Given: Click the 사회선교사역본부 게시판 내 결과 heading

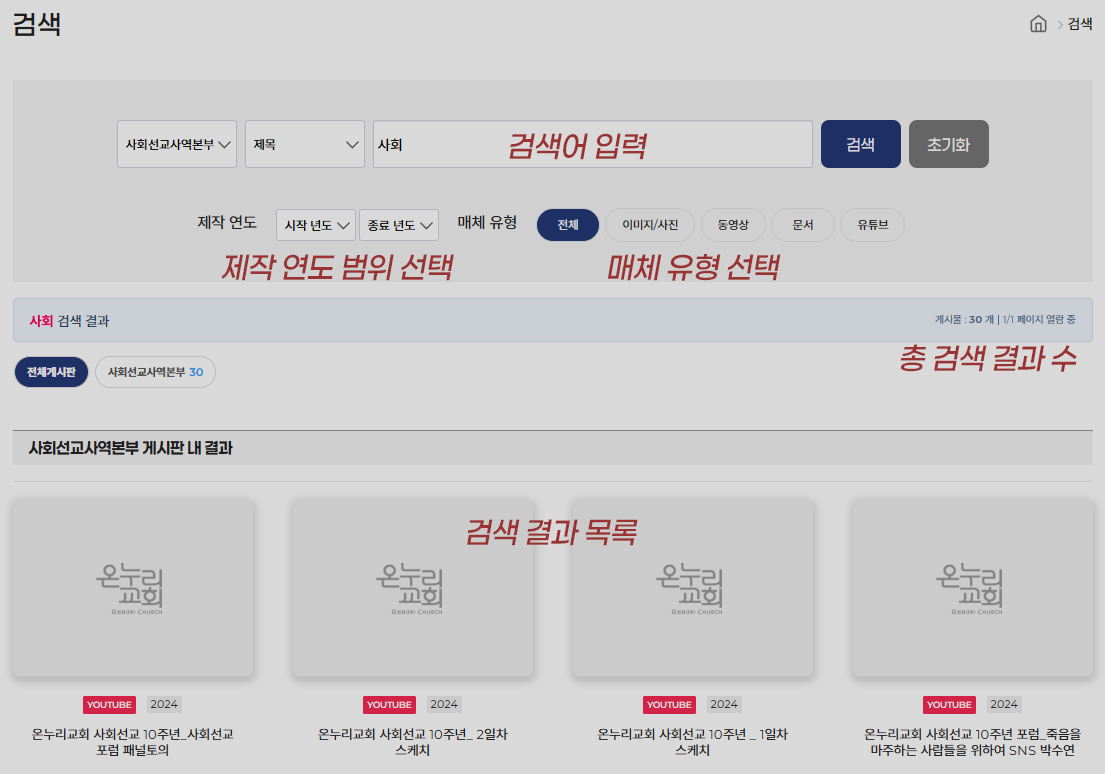Looking at the screenshot, I should click(130, 448).
